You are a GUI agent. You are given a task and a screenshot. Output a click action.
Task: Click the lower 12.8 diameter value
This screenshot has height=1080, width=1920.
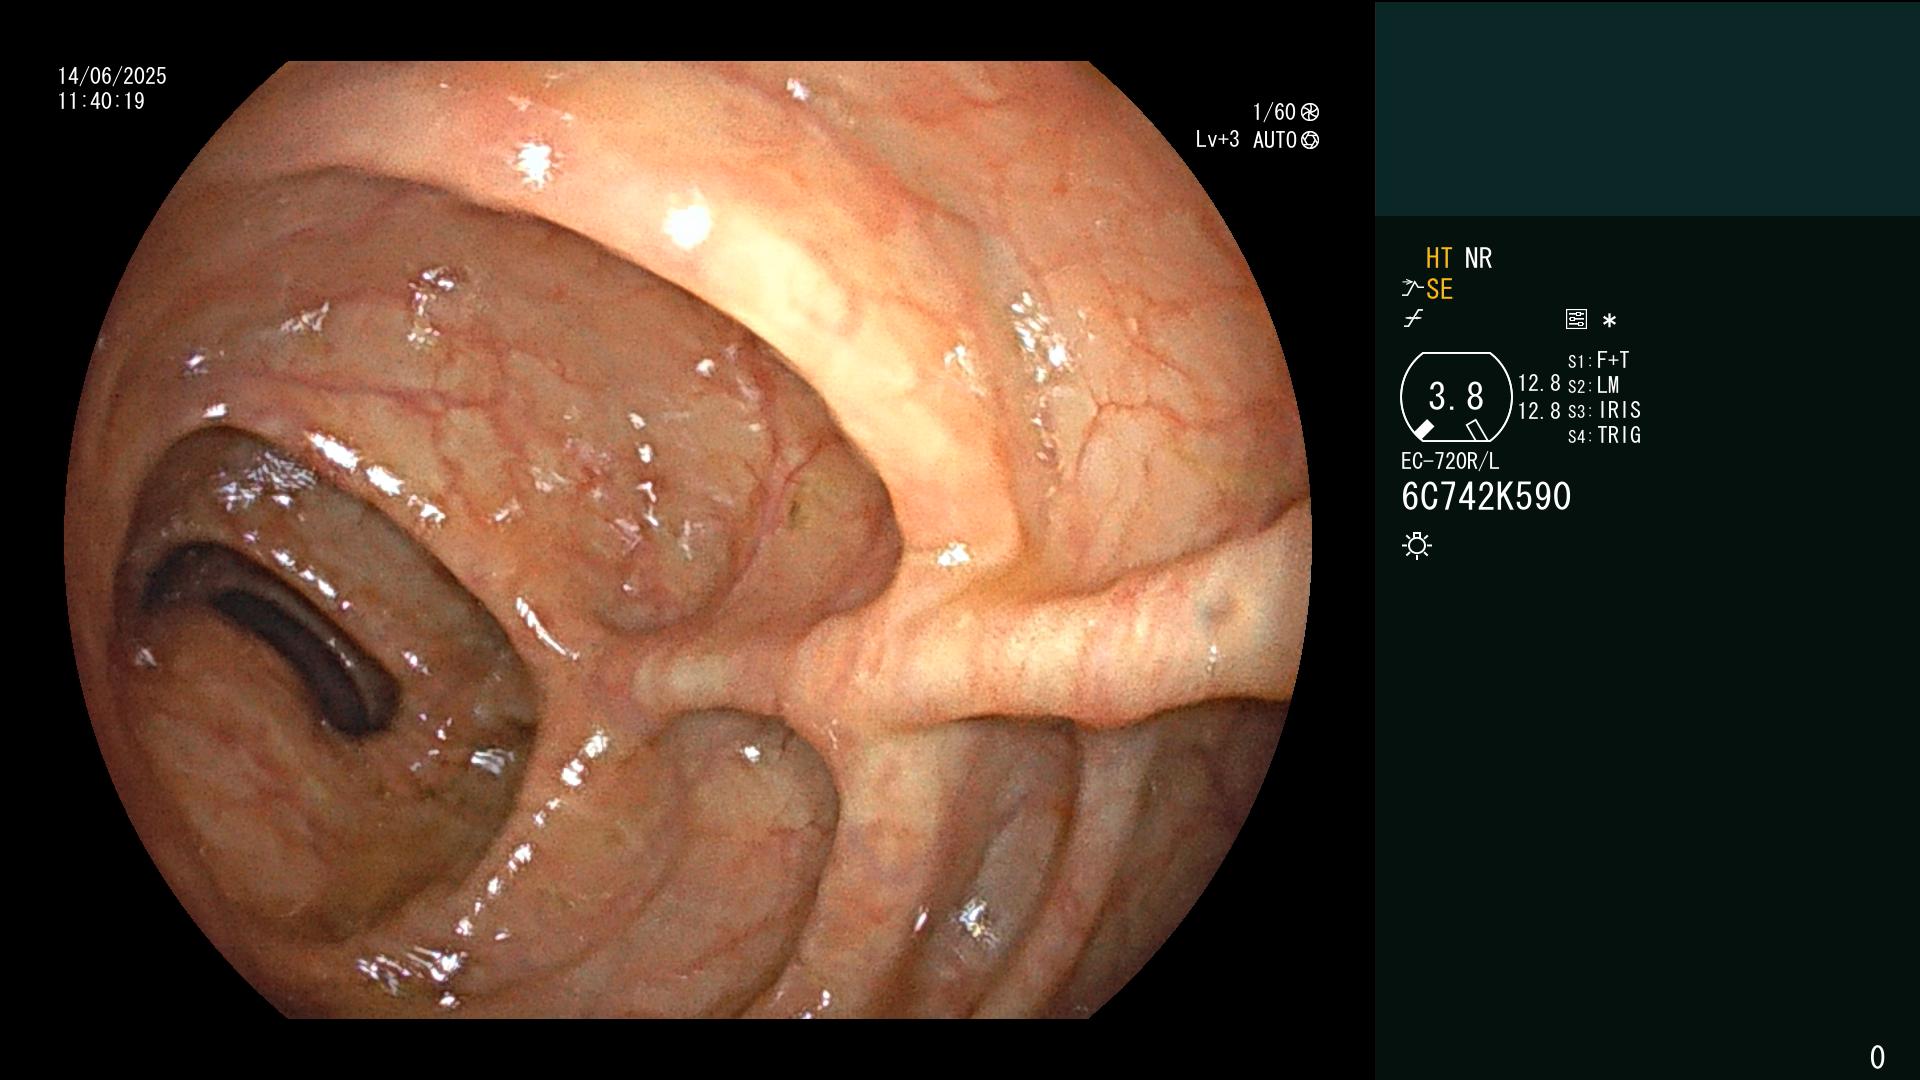(1539, 410)
